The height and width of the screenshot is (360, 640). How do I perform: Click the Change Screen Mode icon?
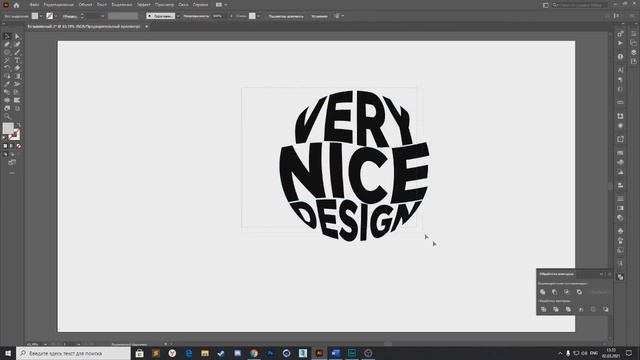tap(12, 162)
